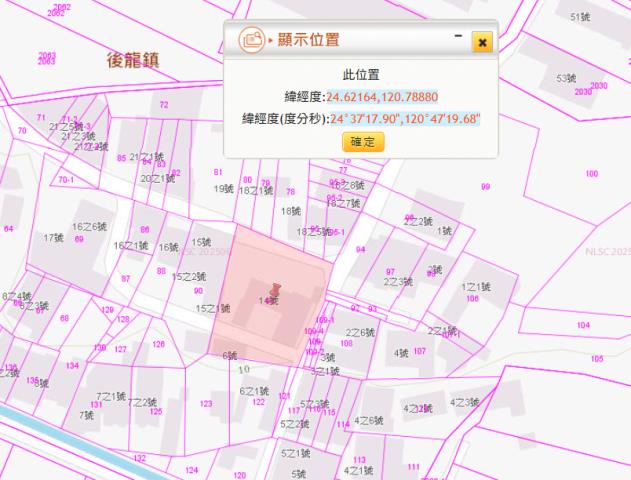Click house label 53號
The height and width of the screenshot is (480, 631).
566,78
